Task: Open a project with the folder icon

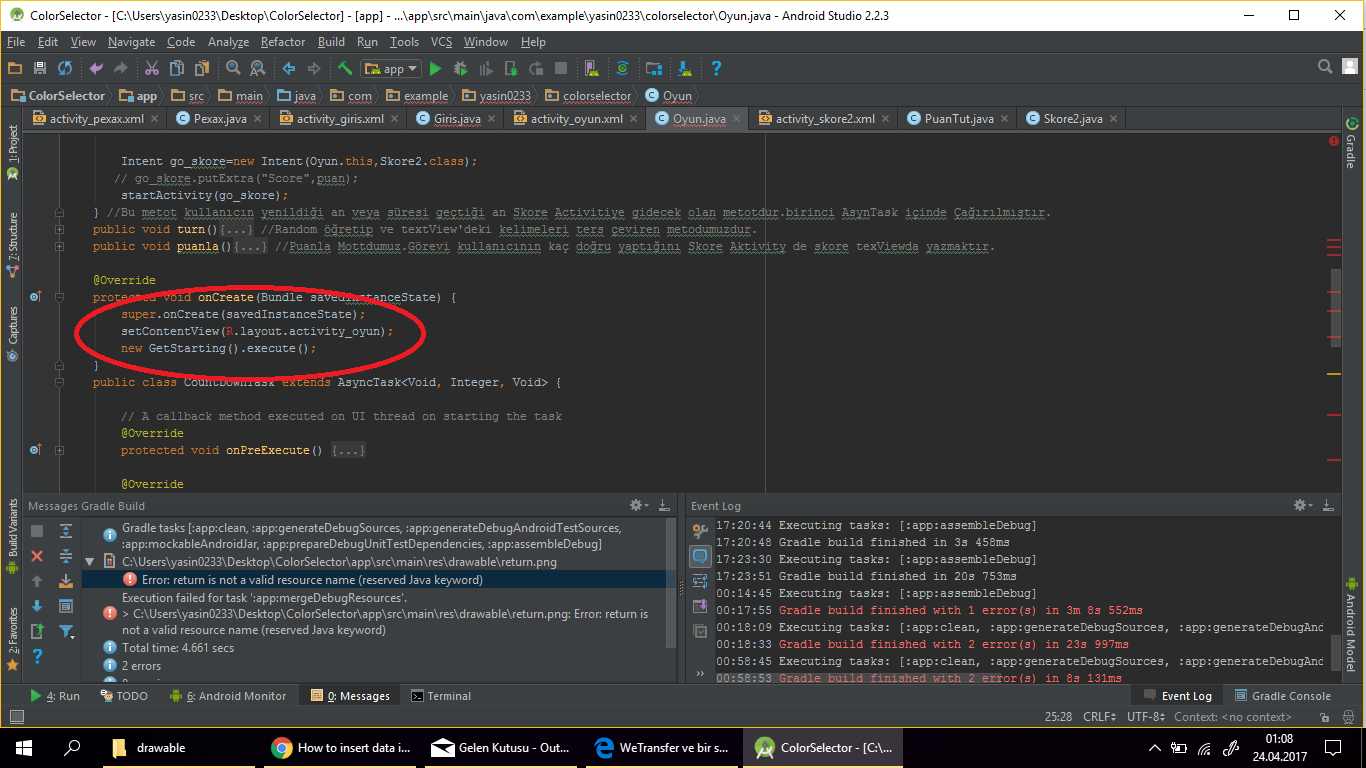Action: (14, 68)
